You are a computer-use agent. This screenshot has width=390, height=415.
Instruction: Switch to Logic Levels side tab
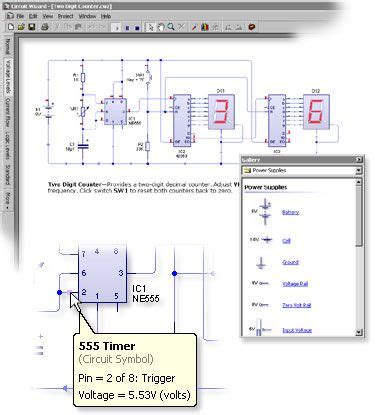[x=8, y=146]
